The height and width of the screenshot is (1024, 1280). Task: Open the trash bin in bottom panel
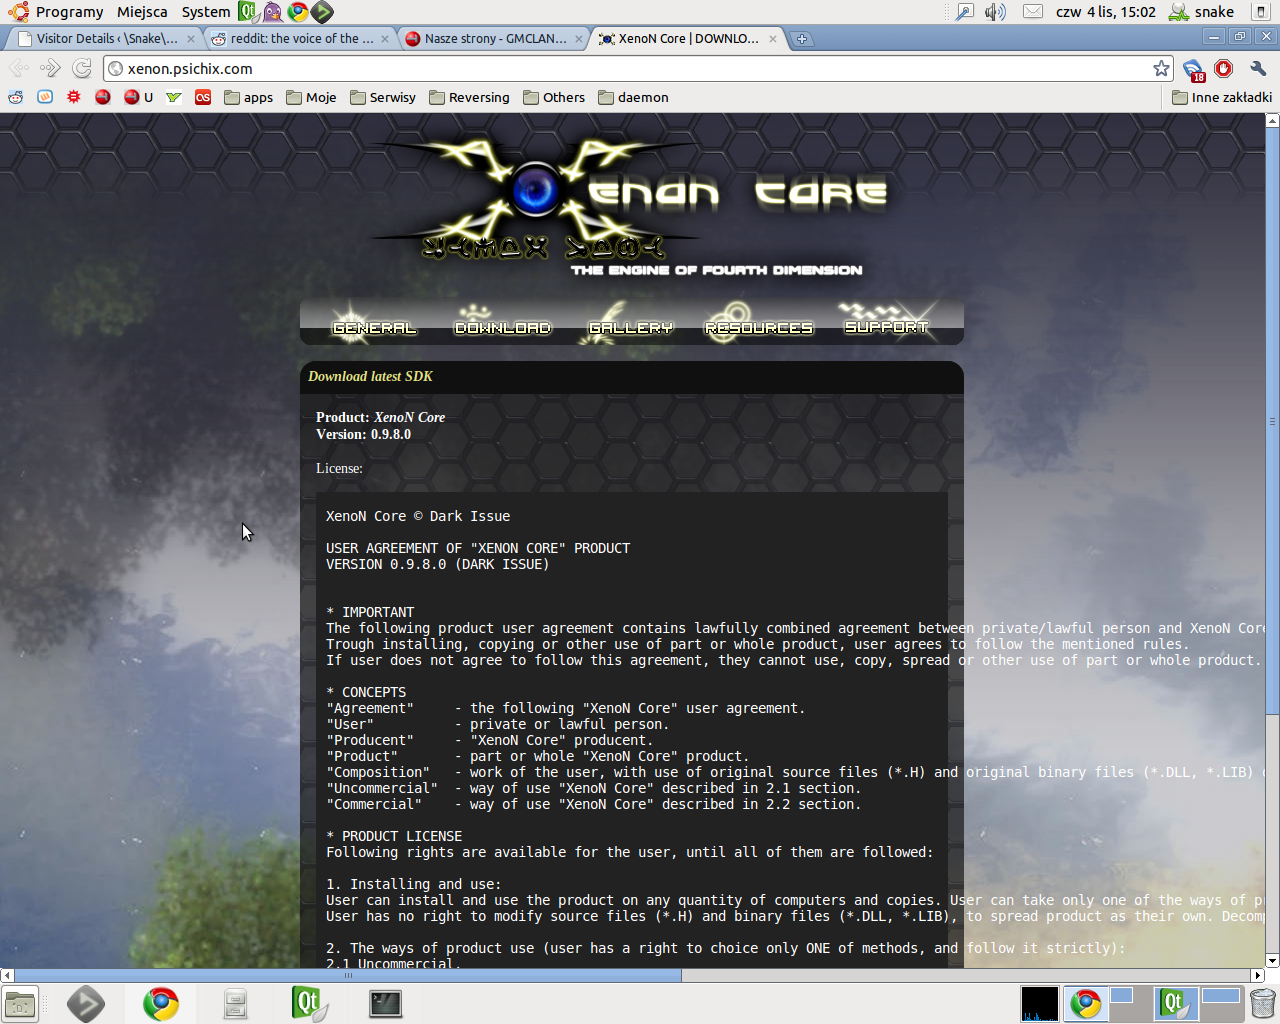point(1263,1004)
